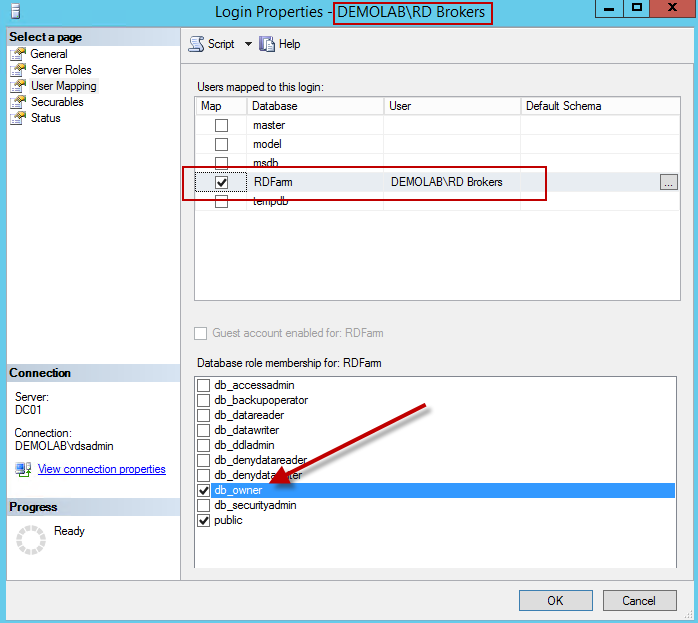This screenshot has width=698, height=623.
Task: Click the OK button
Action: pyautogui.click(x=555, y=600)
